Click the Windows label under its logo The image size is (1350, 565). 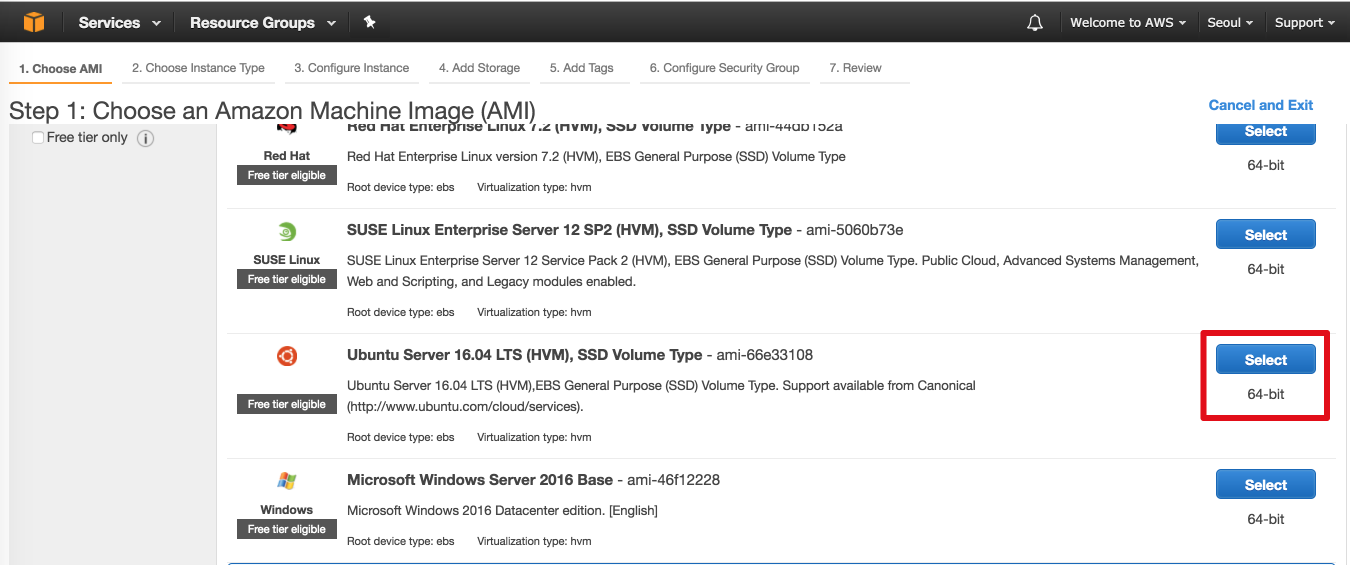coord(287,510)
